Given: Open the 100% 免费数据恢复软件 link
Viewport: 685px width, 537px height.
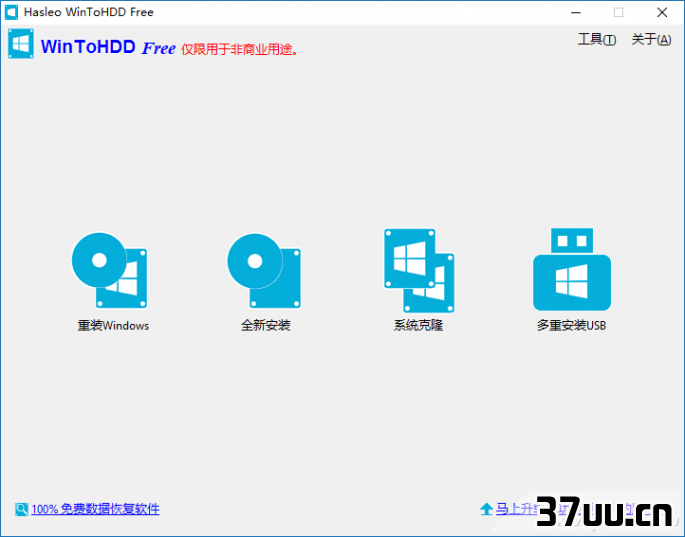Looking at the screenshot, I should 95,509.
